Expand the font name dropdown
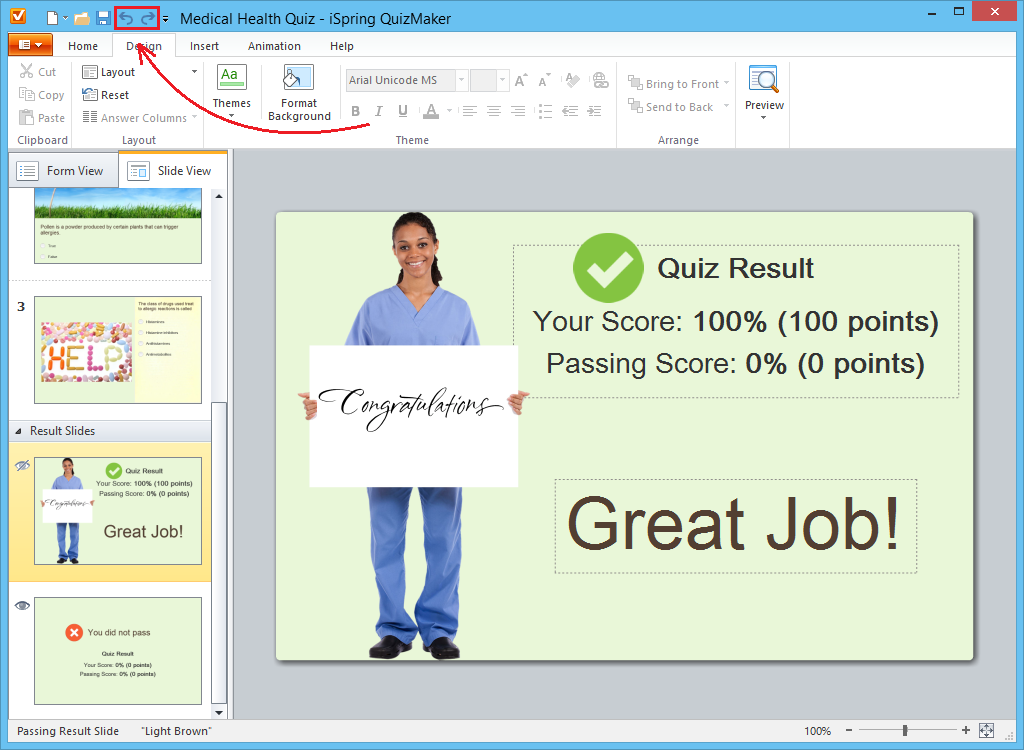The height and width of the screenshot is (750, 1024). [461, 80]
